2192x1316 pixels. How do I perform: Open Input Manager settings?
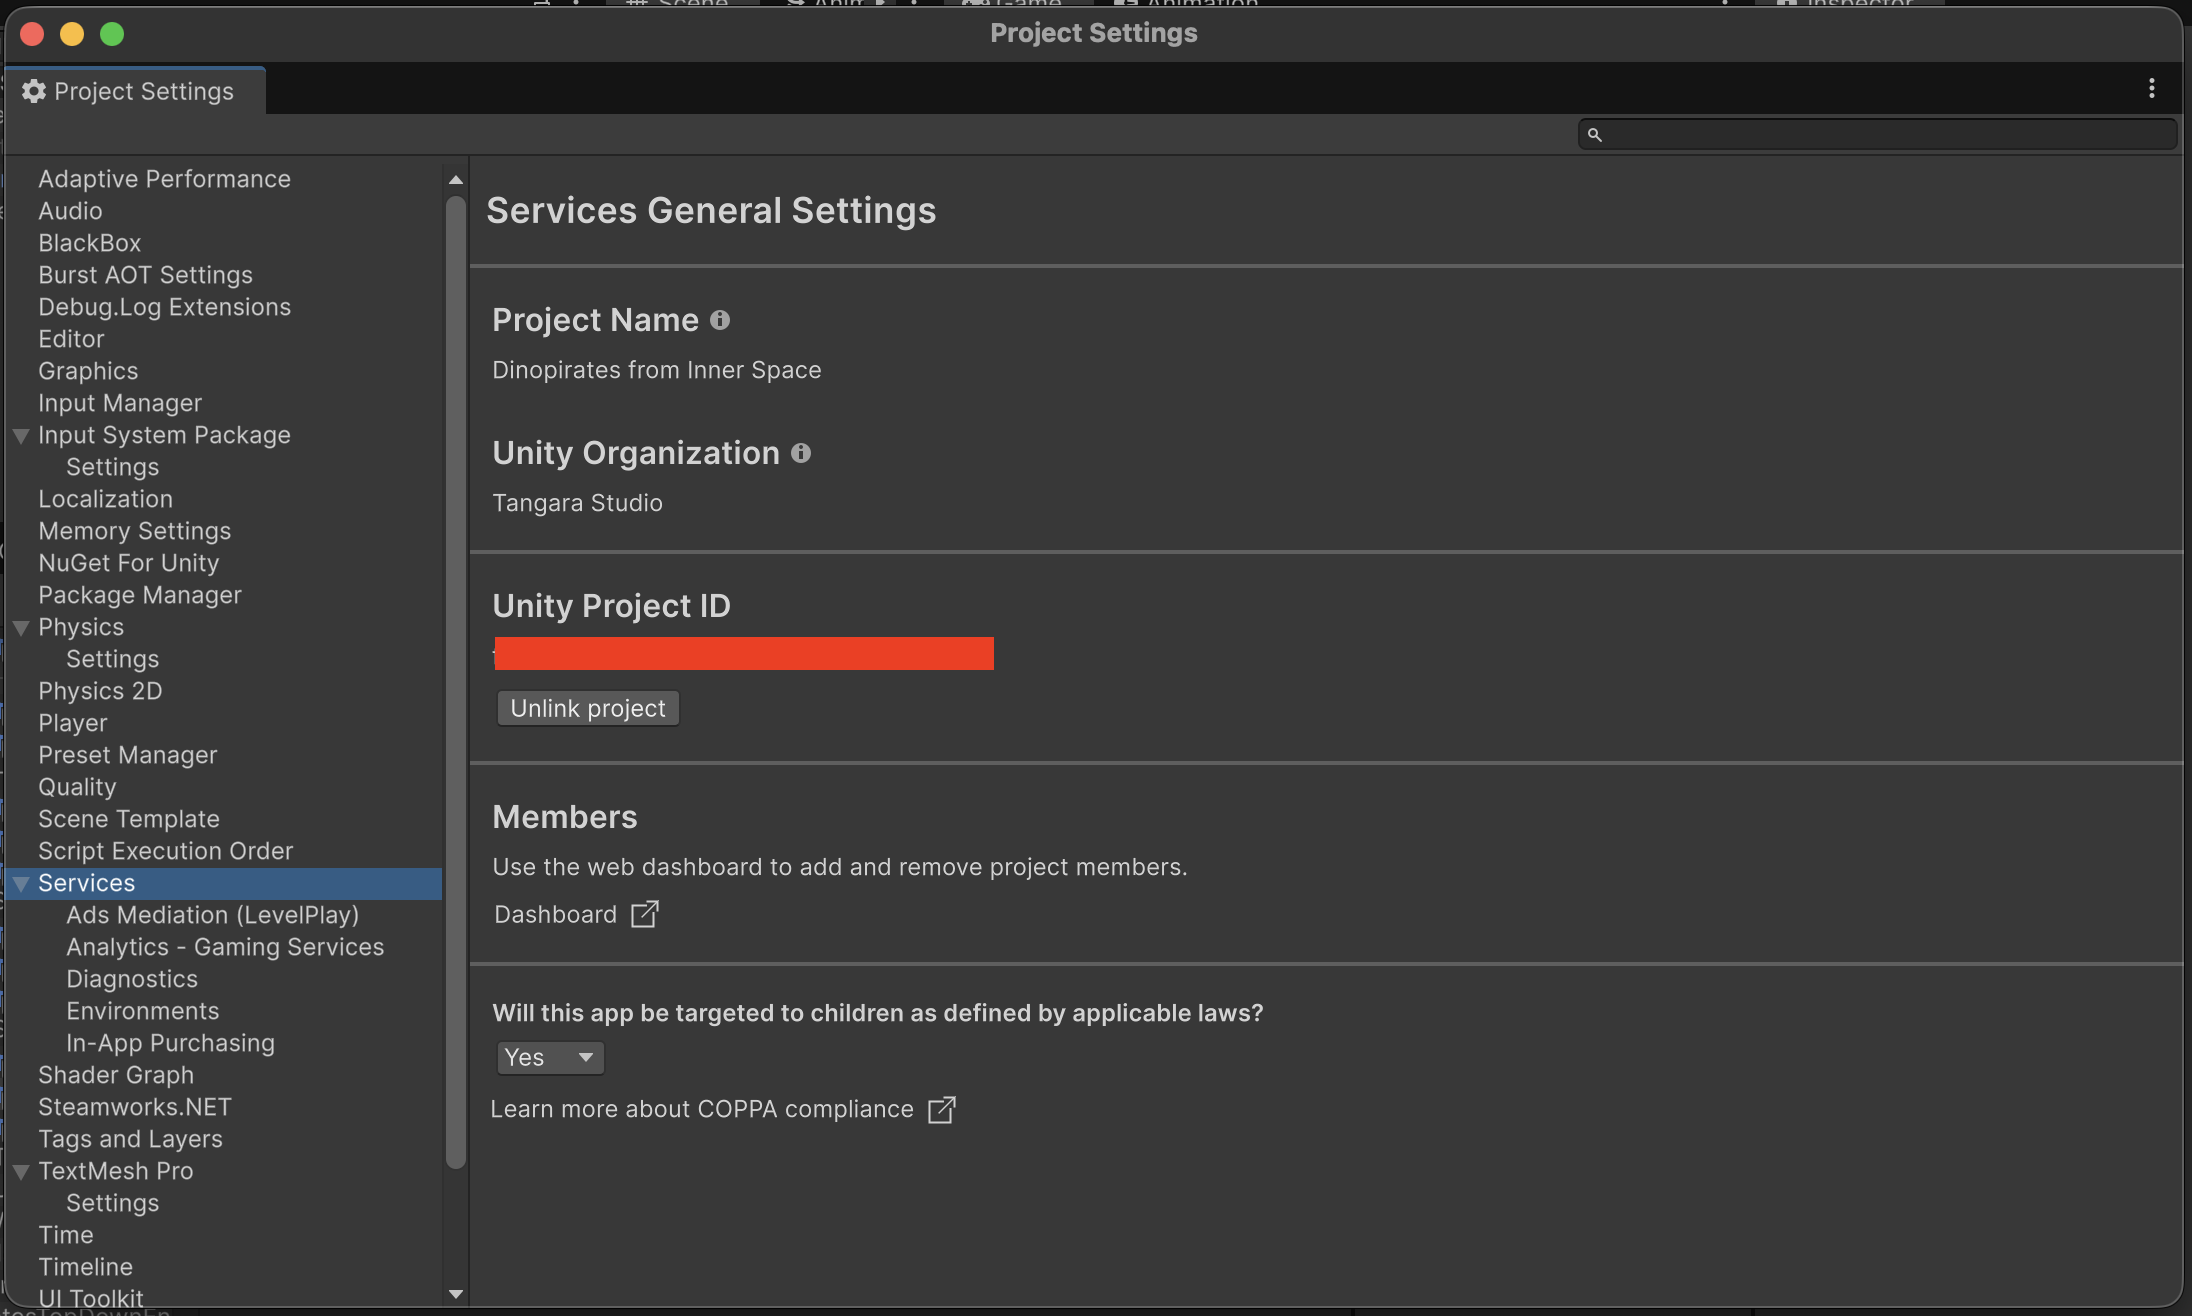120,403
